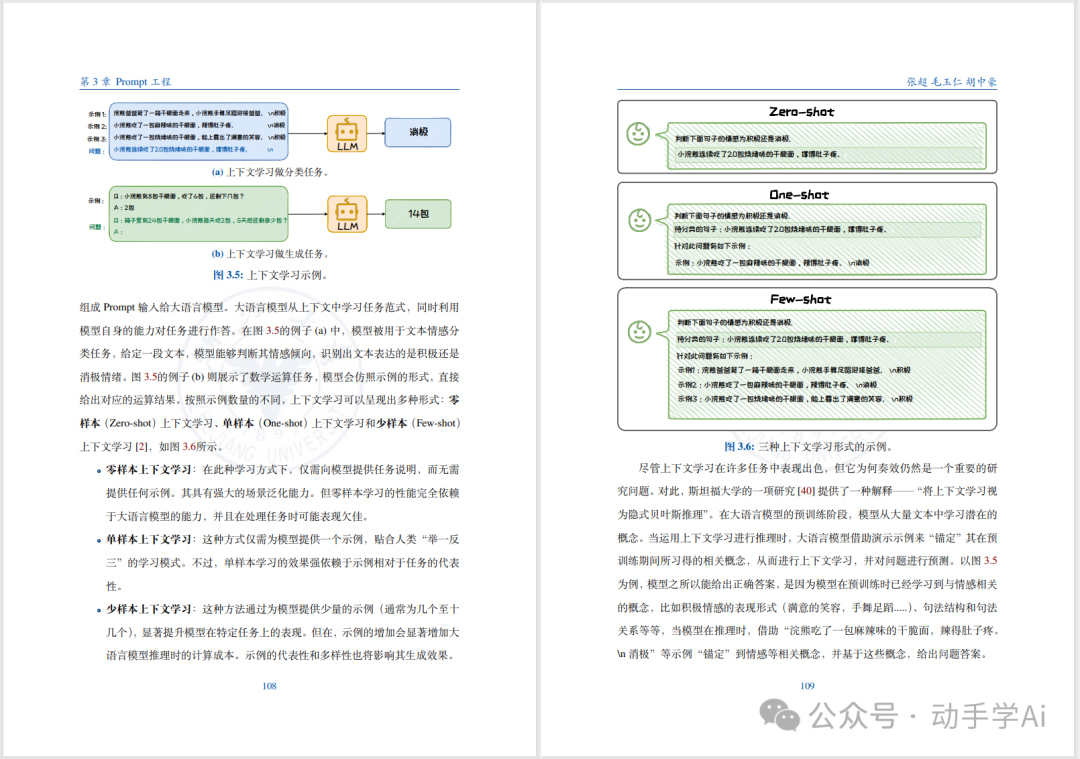The height and width of the screenshot is (759, 1080).
Task: Follow the '3.6' figure link before '所示'
Action: 189,446
